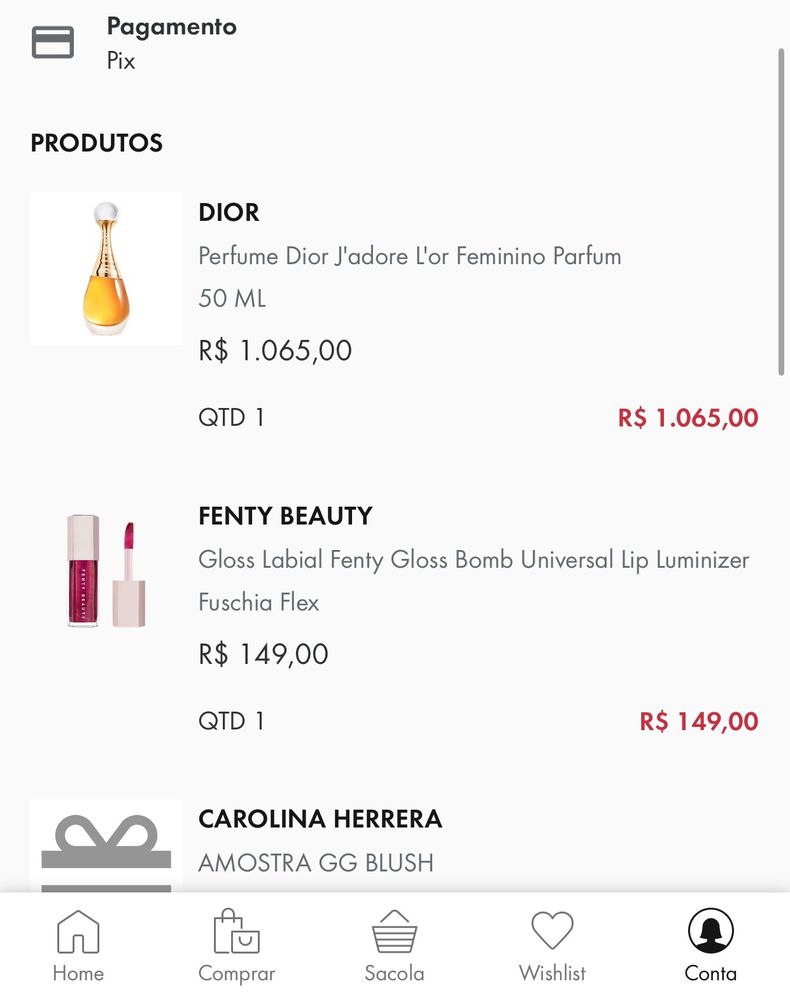Open the Gloss Labial Fenty Gloss Bomb link
The width and height of the screenshot is (790, 1000).
pyautogui.click(x=473, y=560)
